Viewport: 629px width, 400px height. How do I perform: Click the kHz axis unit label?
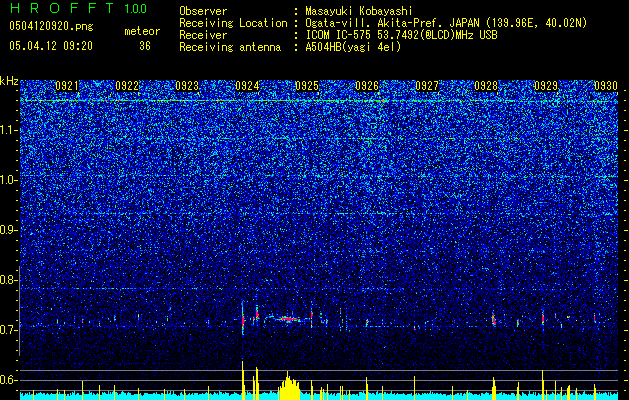tap(9, 81)
